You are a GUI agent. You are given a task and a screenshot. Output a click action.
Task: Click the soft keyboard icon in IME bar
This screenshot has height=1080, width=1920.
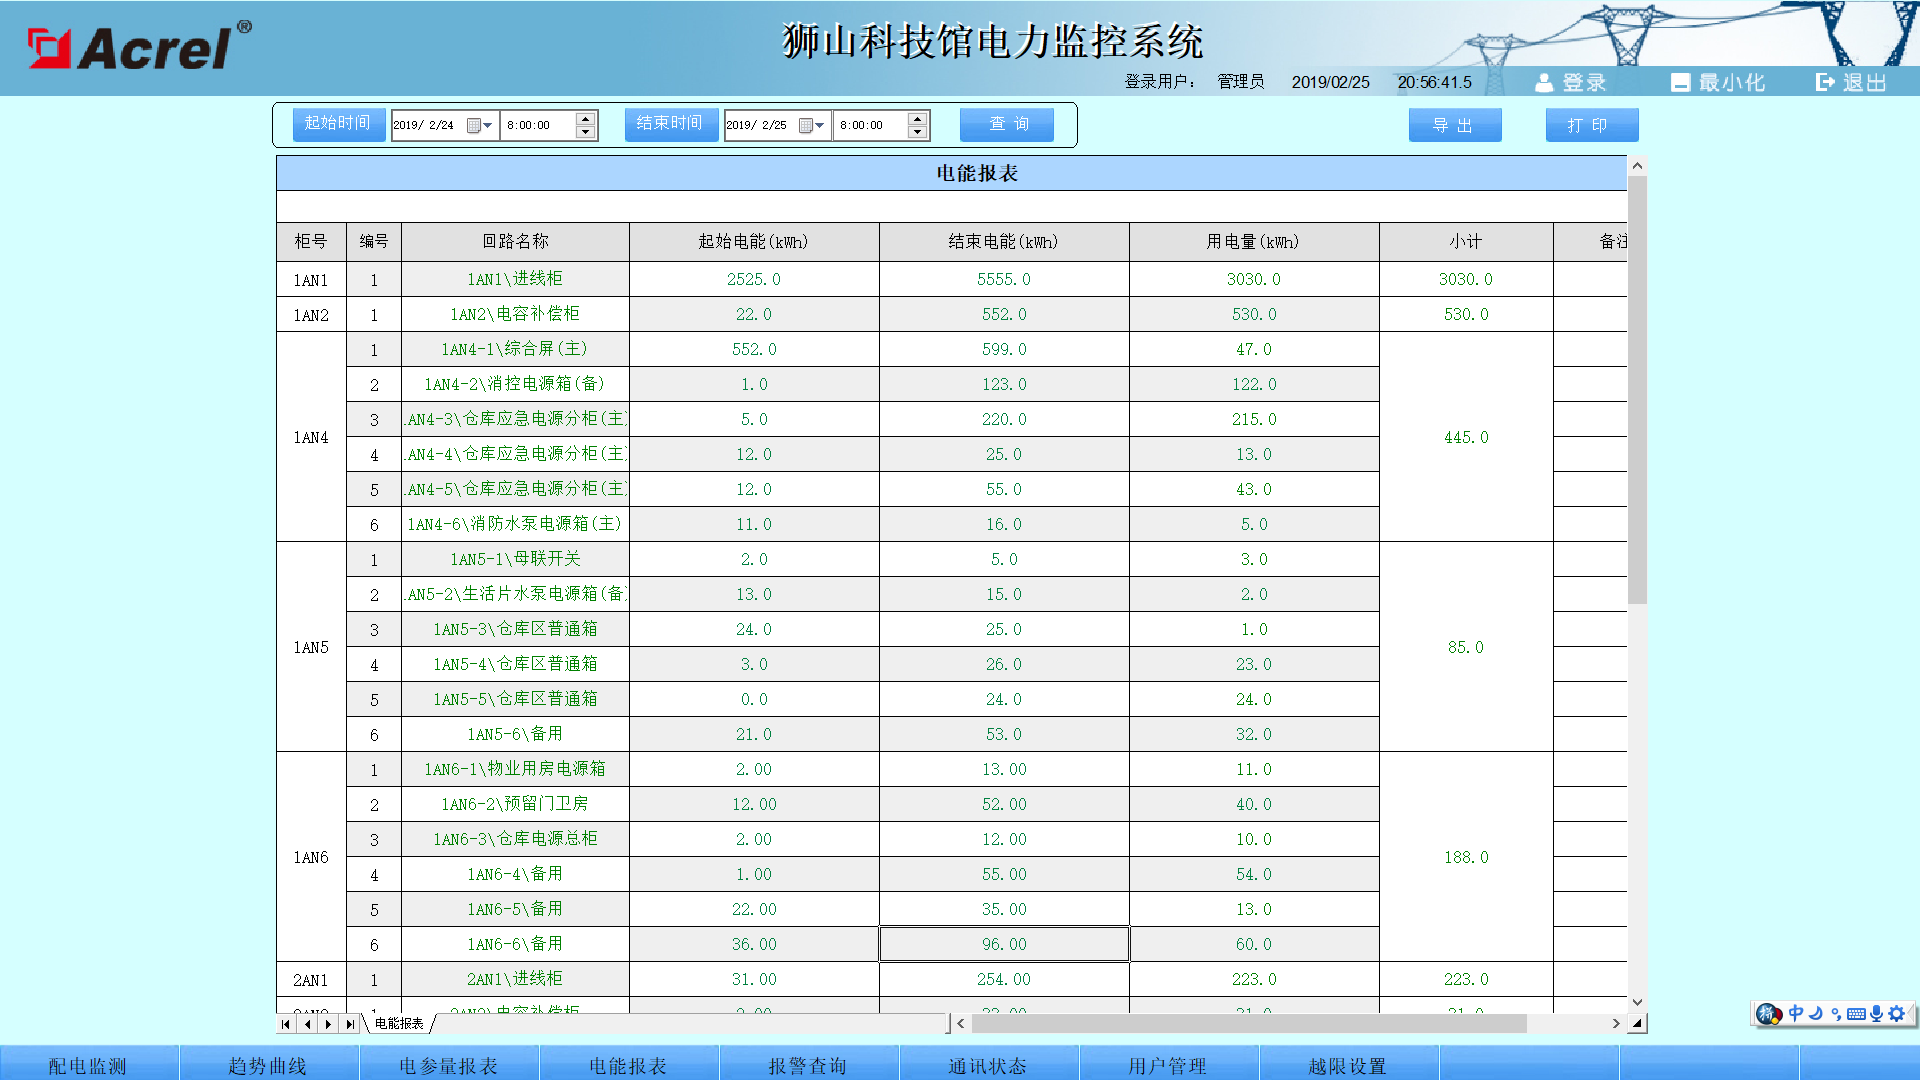1856,1014
